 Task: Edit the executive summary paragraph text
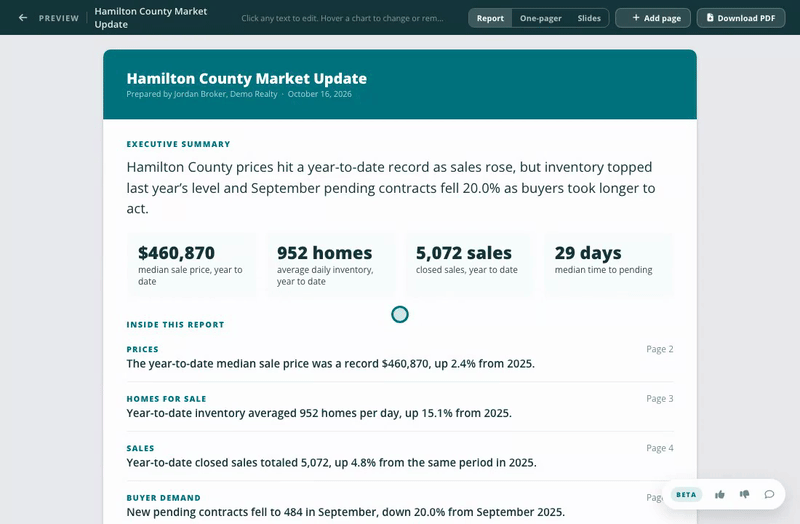[x=391, y=188]
